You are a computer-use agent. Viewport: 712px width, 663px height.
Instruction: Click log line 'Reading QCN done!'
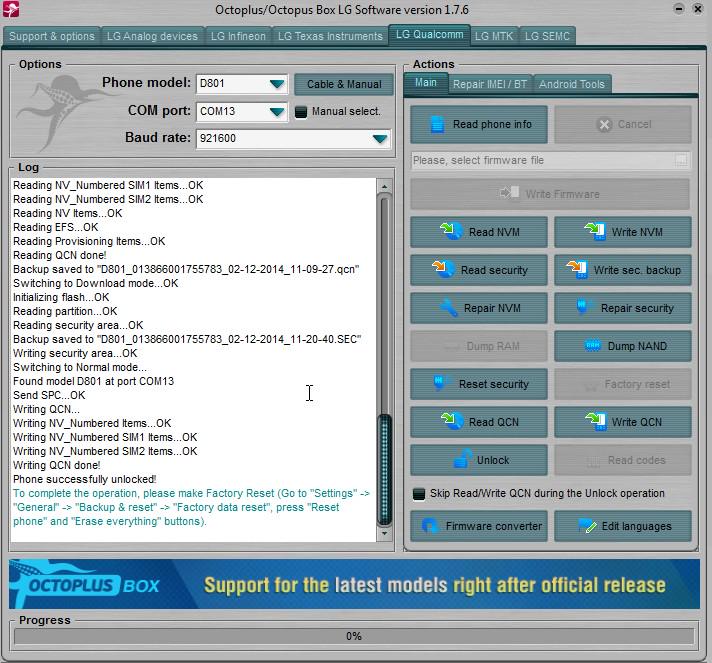point(59,255)
